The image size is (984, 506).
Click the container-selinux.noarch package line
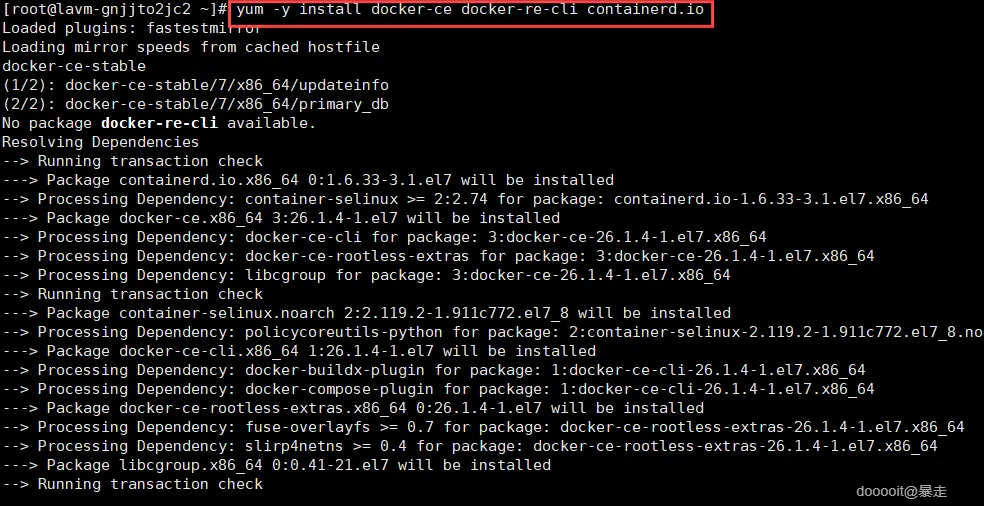[x=366, y=313]
